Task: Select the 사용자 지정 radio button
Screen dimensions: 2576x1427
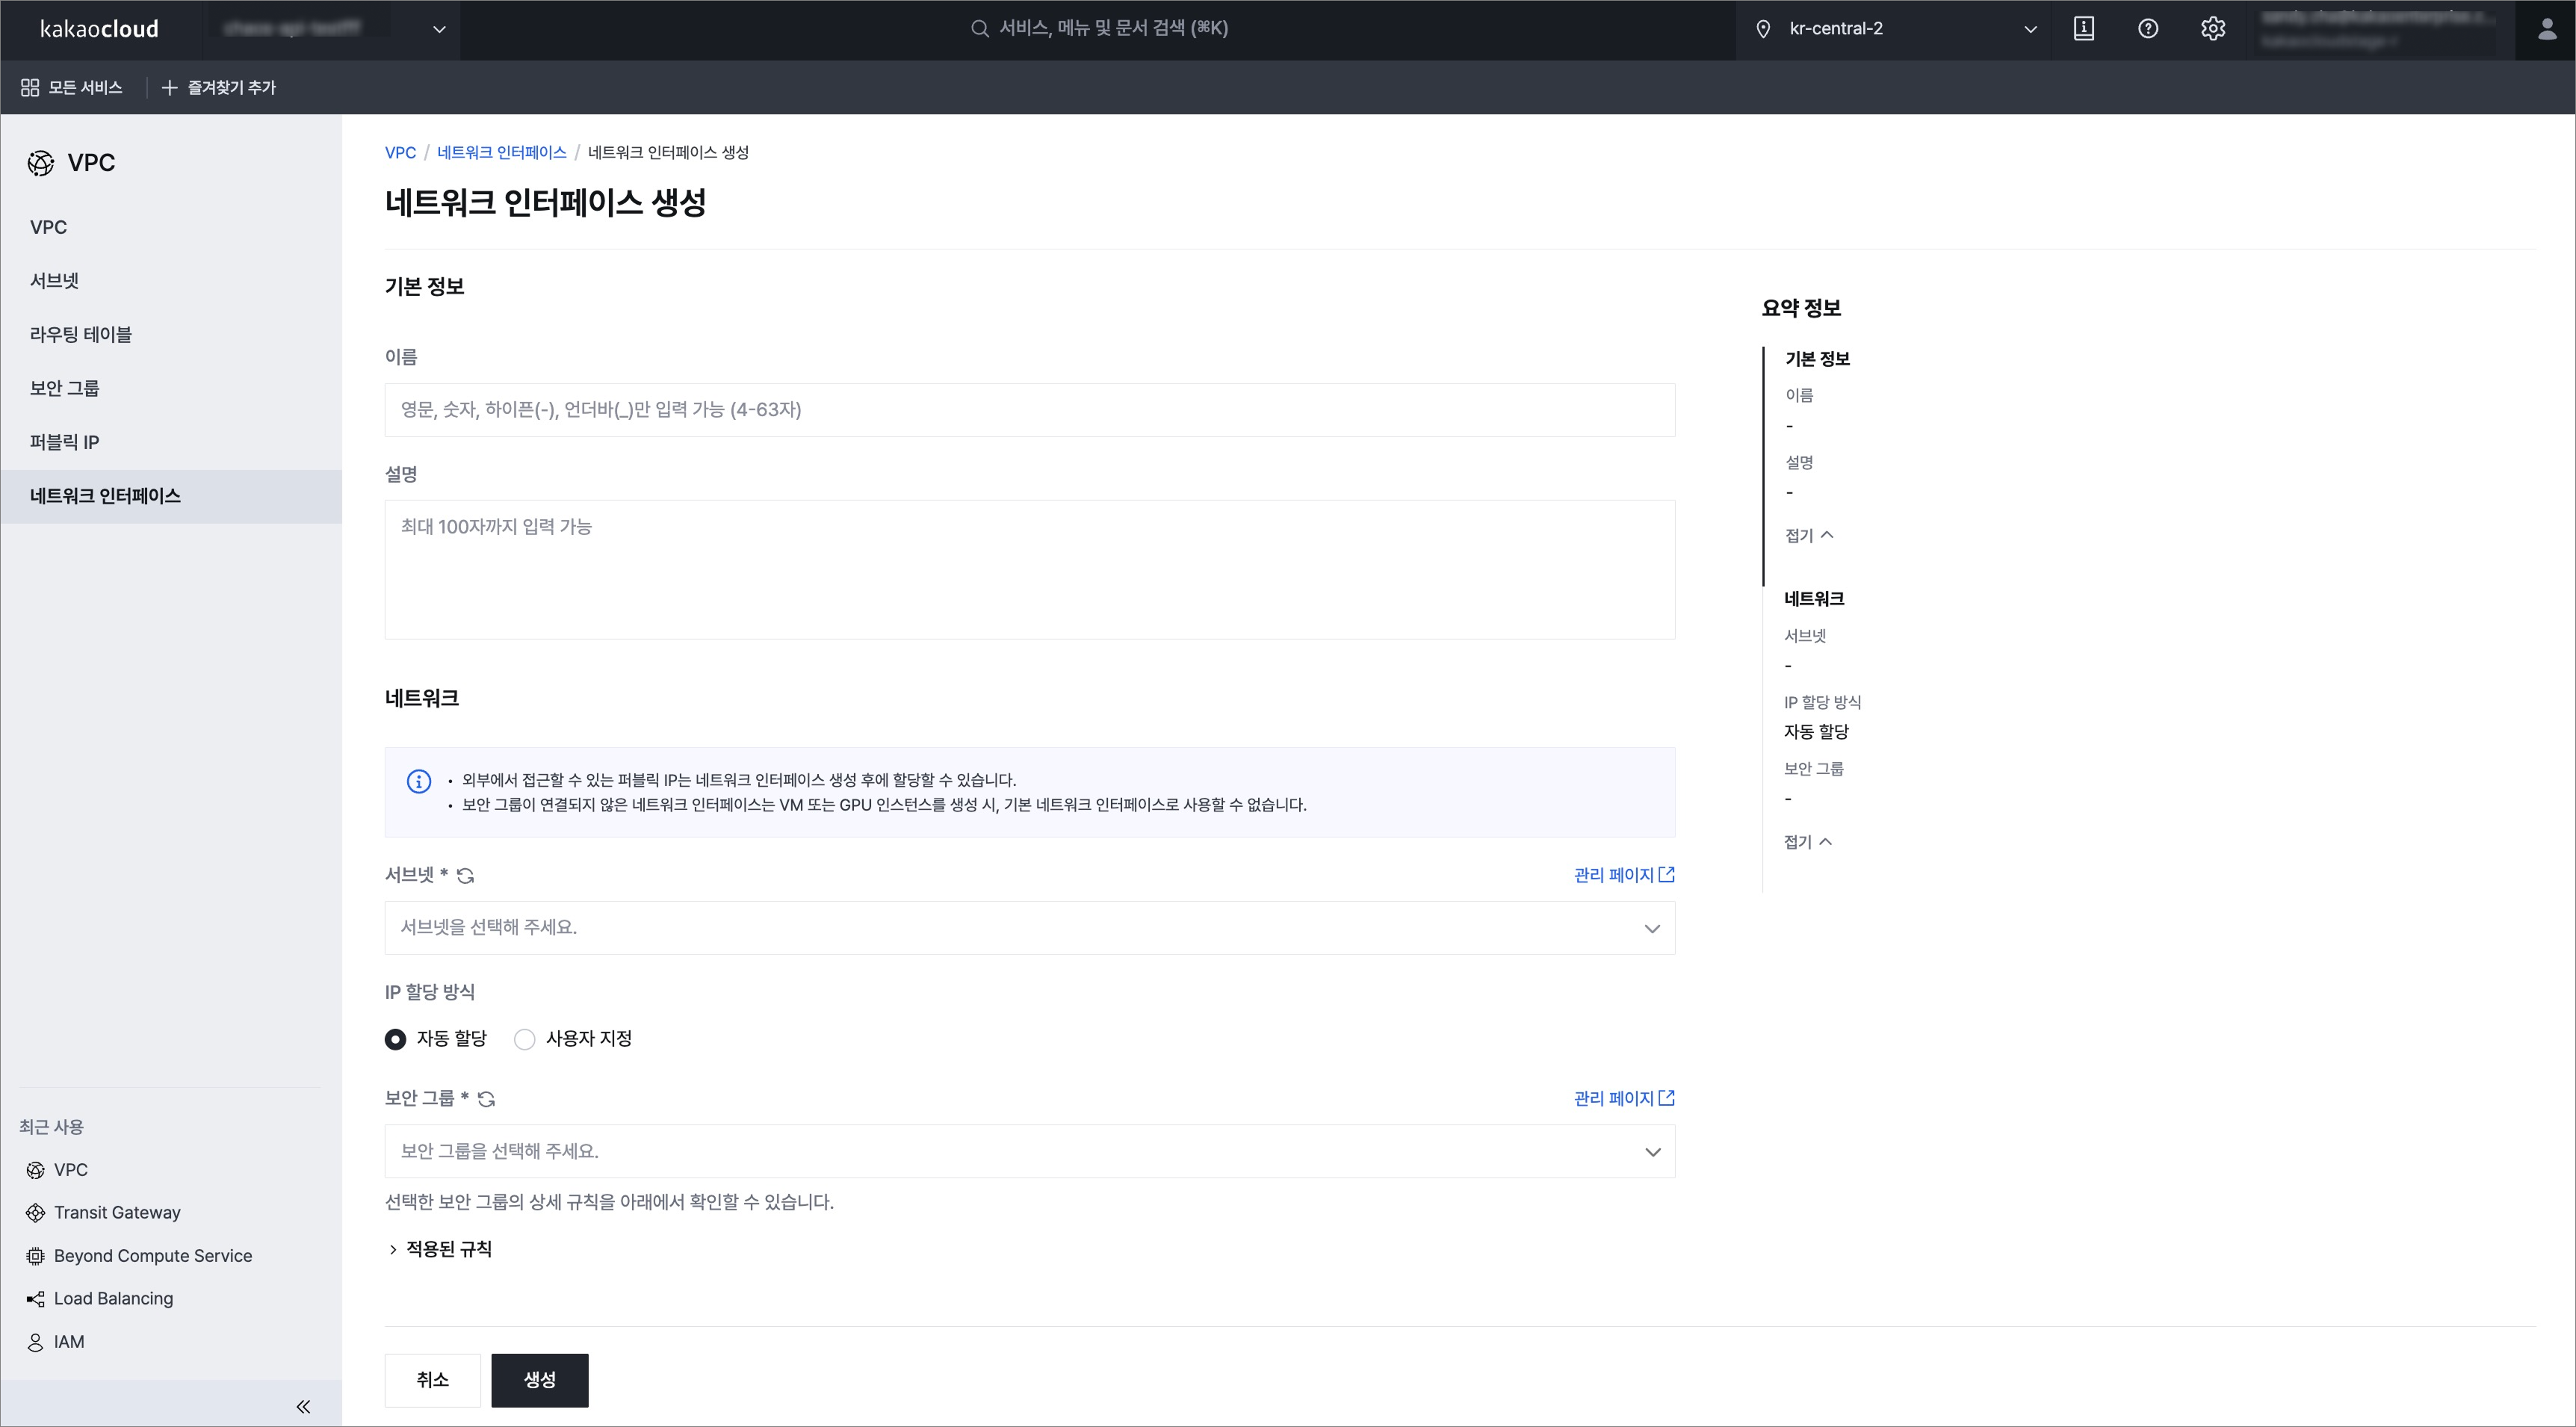Action: click(x=525, y=1039)
